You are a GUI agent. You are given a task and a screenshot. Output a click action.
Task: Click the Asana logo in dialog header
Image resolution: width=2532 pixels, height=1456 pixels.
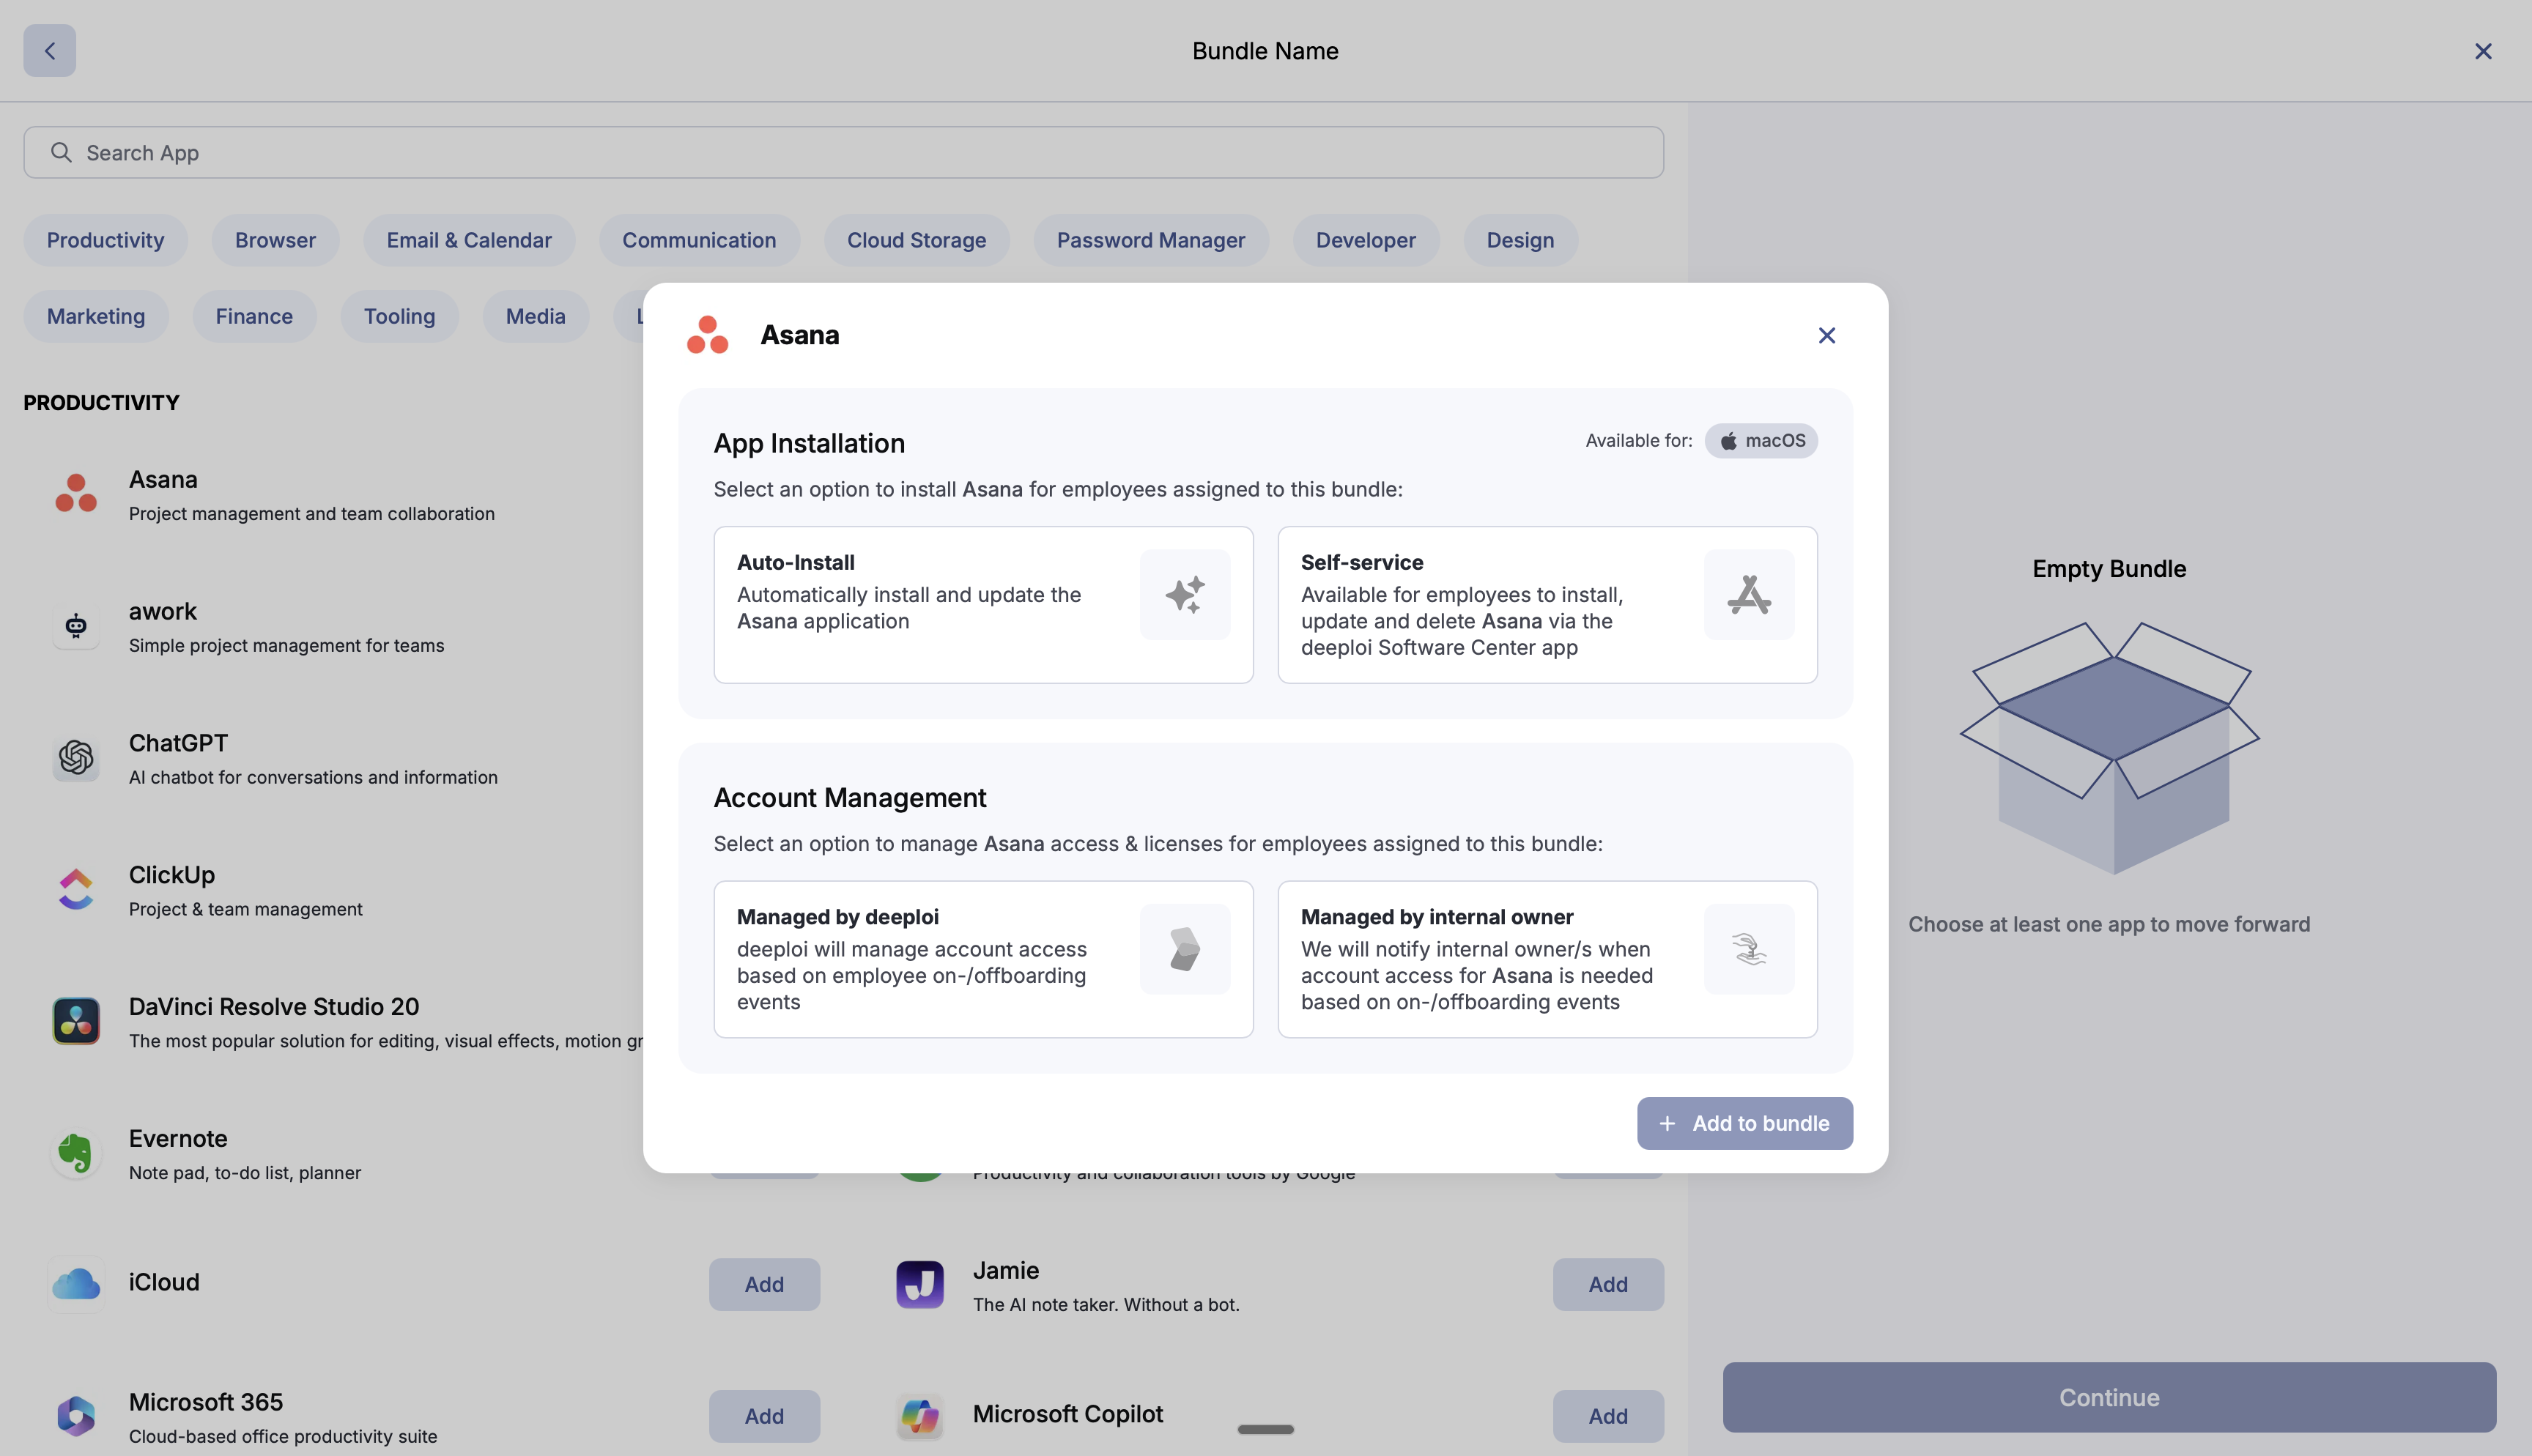click(x=707, y=335)
